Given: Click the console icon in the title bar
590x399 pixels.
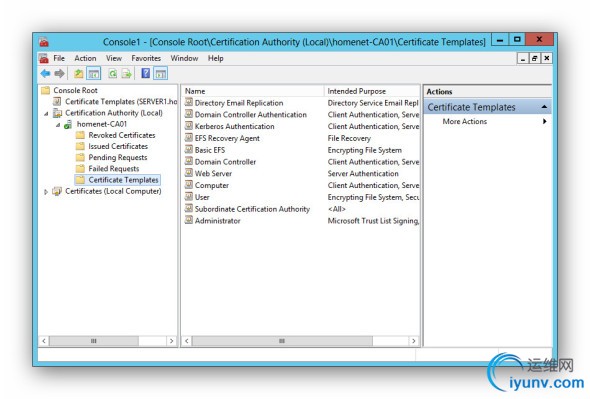Looking at the screenshot, I should 44,41.
